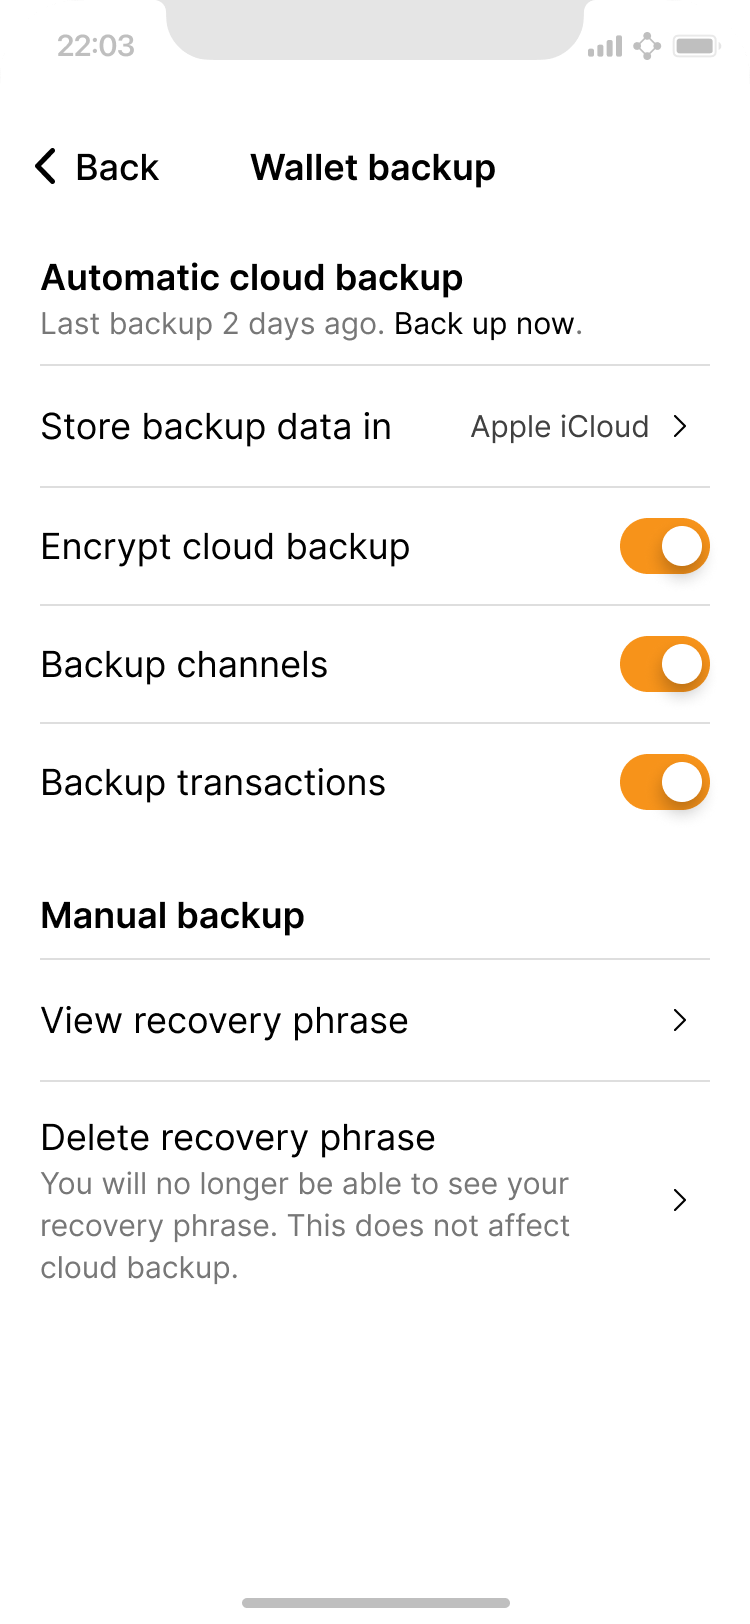Click the cellular signal strength icon
Image resolution: width=750 pixels, height=1624 pixels.
pos(604,46)
